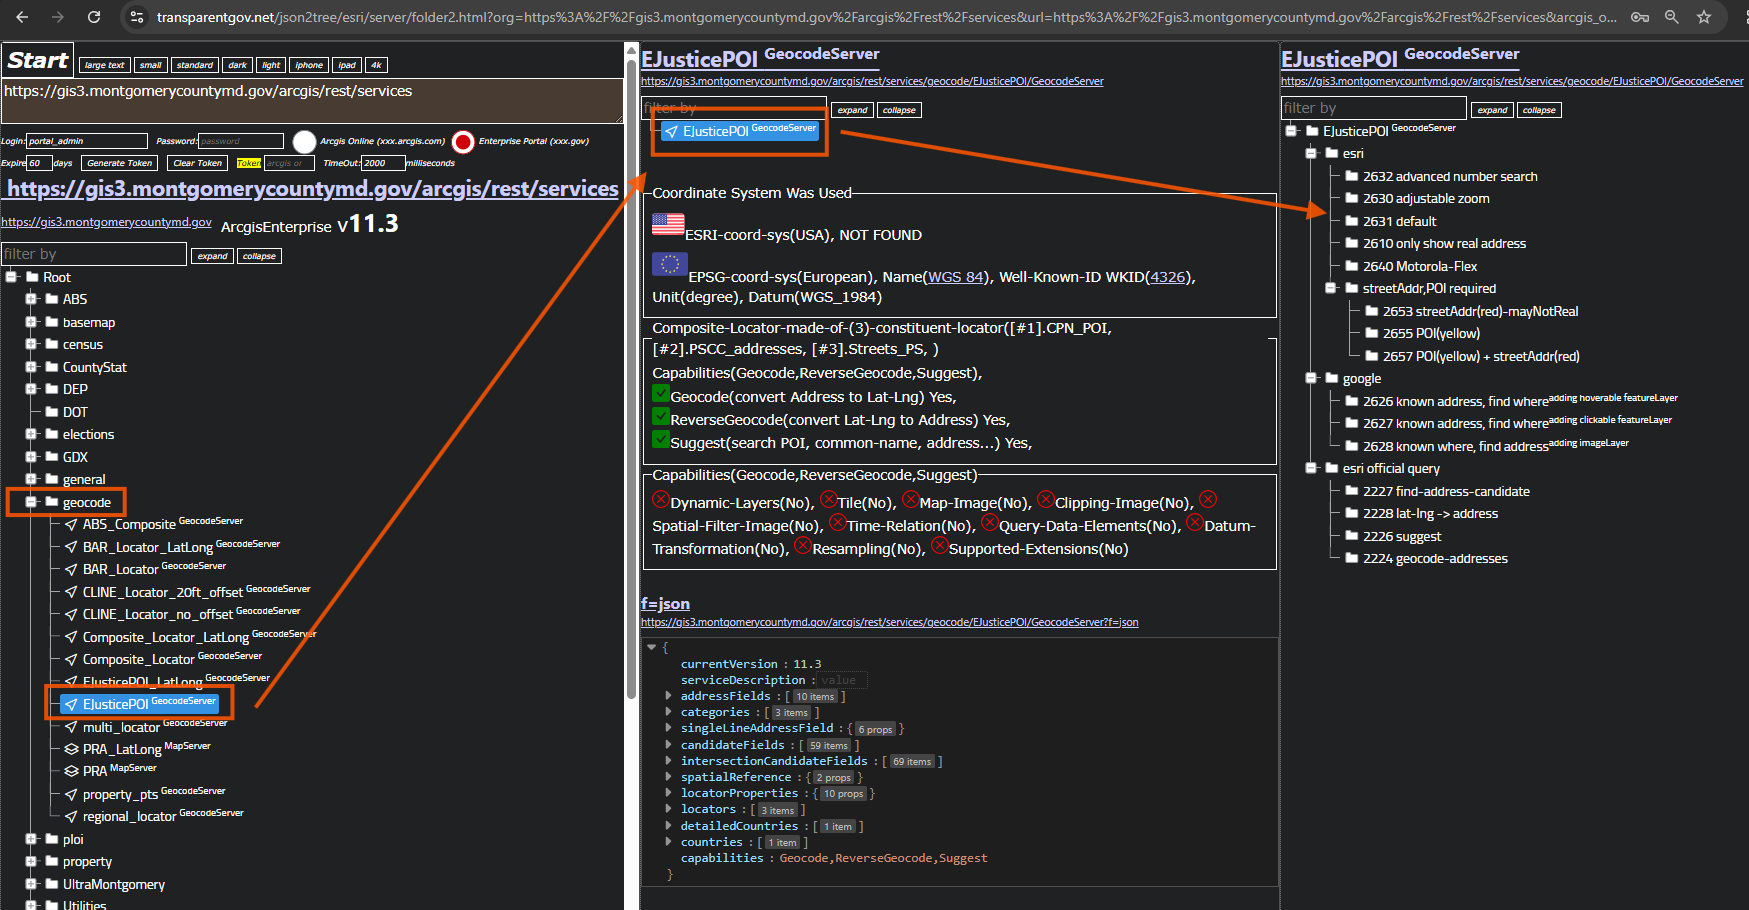Click the folder icon next to census
The image size is (1749, 910).
click(x=51, y=344)
